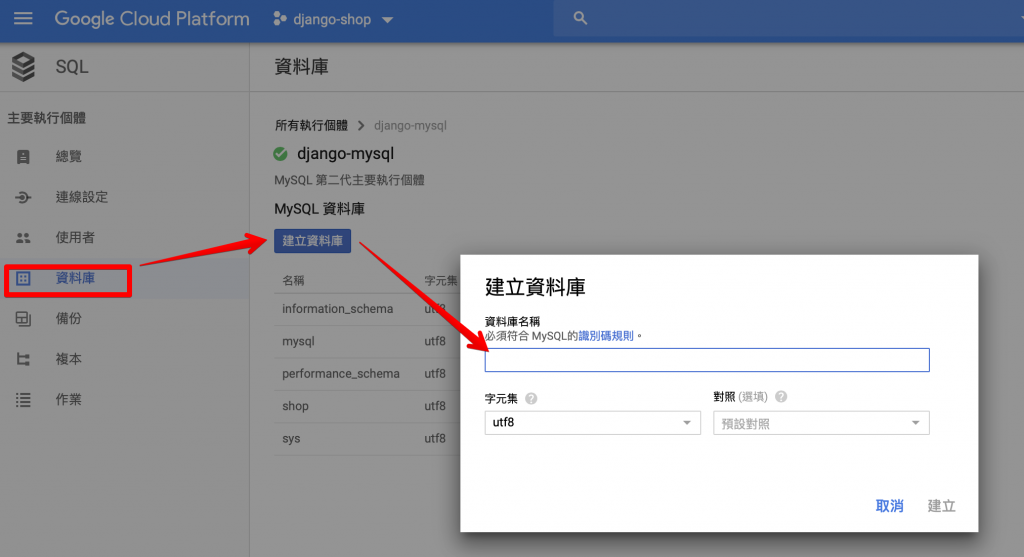1024x557 pixels.
Task: Click help icon next to 對照
Action: click(780, 396)
